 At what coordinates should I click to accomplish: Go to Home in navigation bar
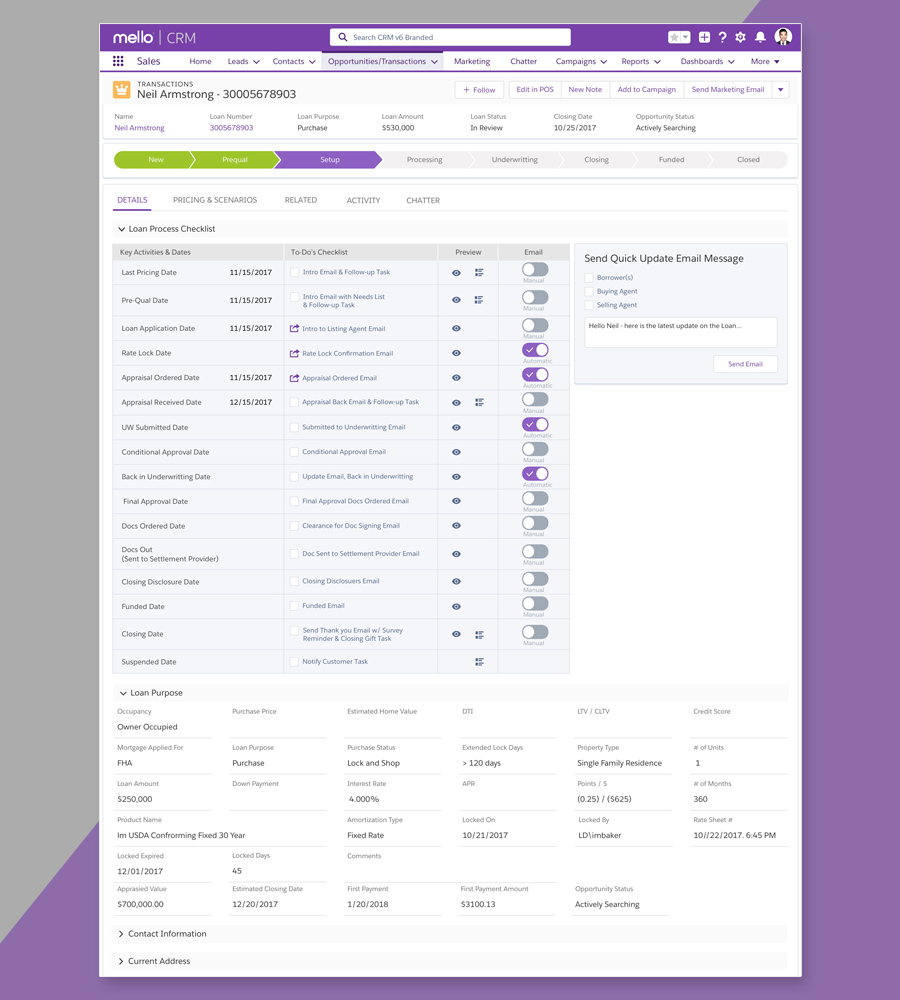click(x=200, y=61)
